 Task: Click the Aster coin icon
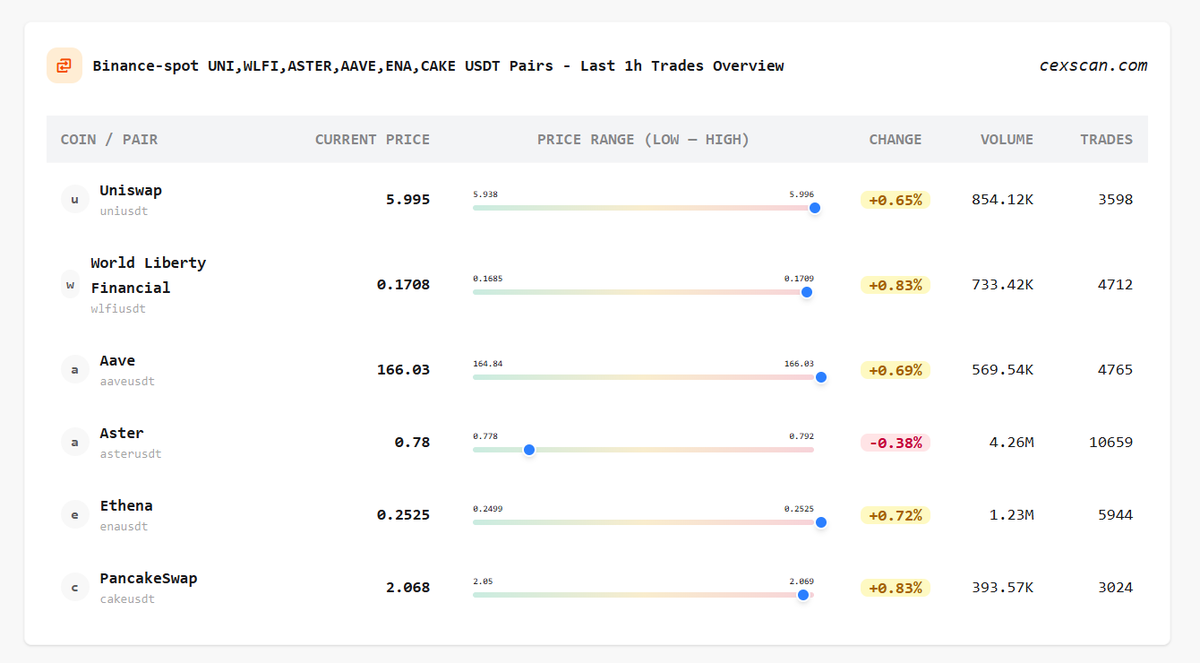[74, 441]
